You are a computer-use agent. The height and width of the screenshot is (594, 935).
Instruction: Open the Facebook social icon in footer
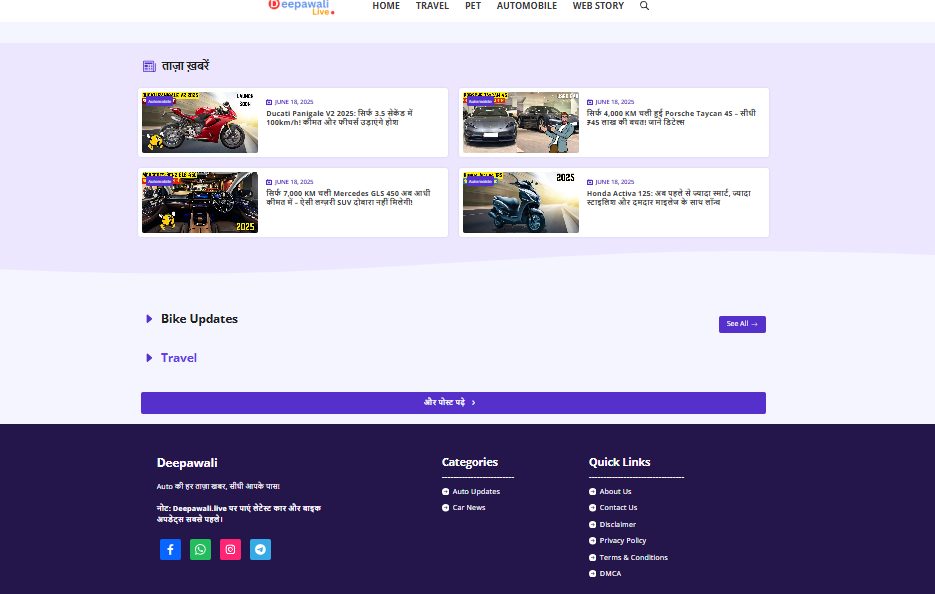(x=171, y=549)
